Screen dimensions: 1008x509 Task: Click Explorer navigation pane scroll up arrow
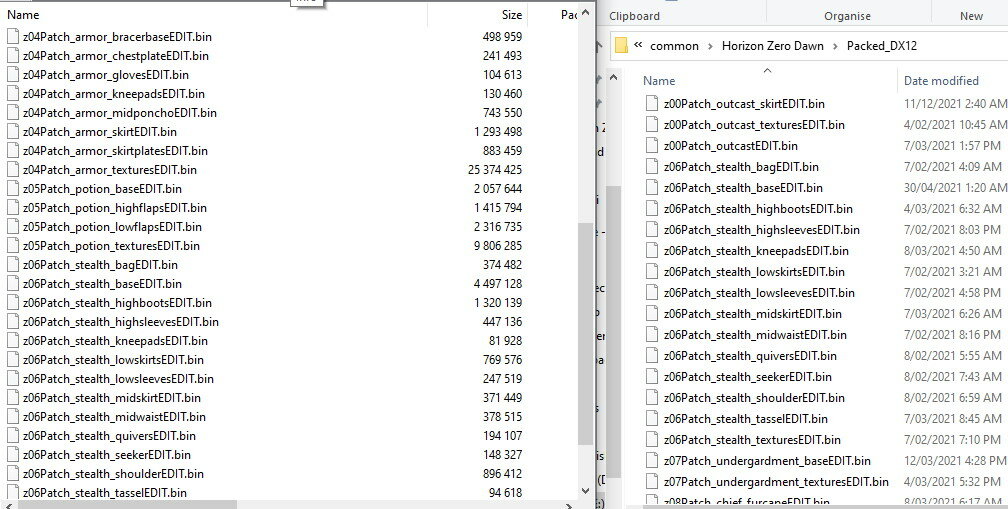[613, 79]
